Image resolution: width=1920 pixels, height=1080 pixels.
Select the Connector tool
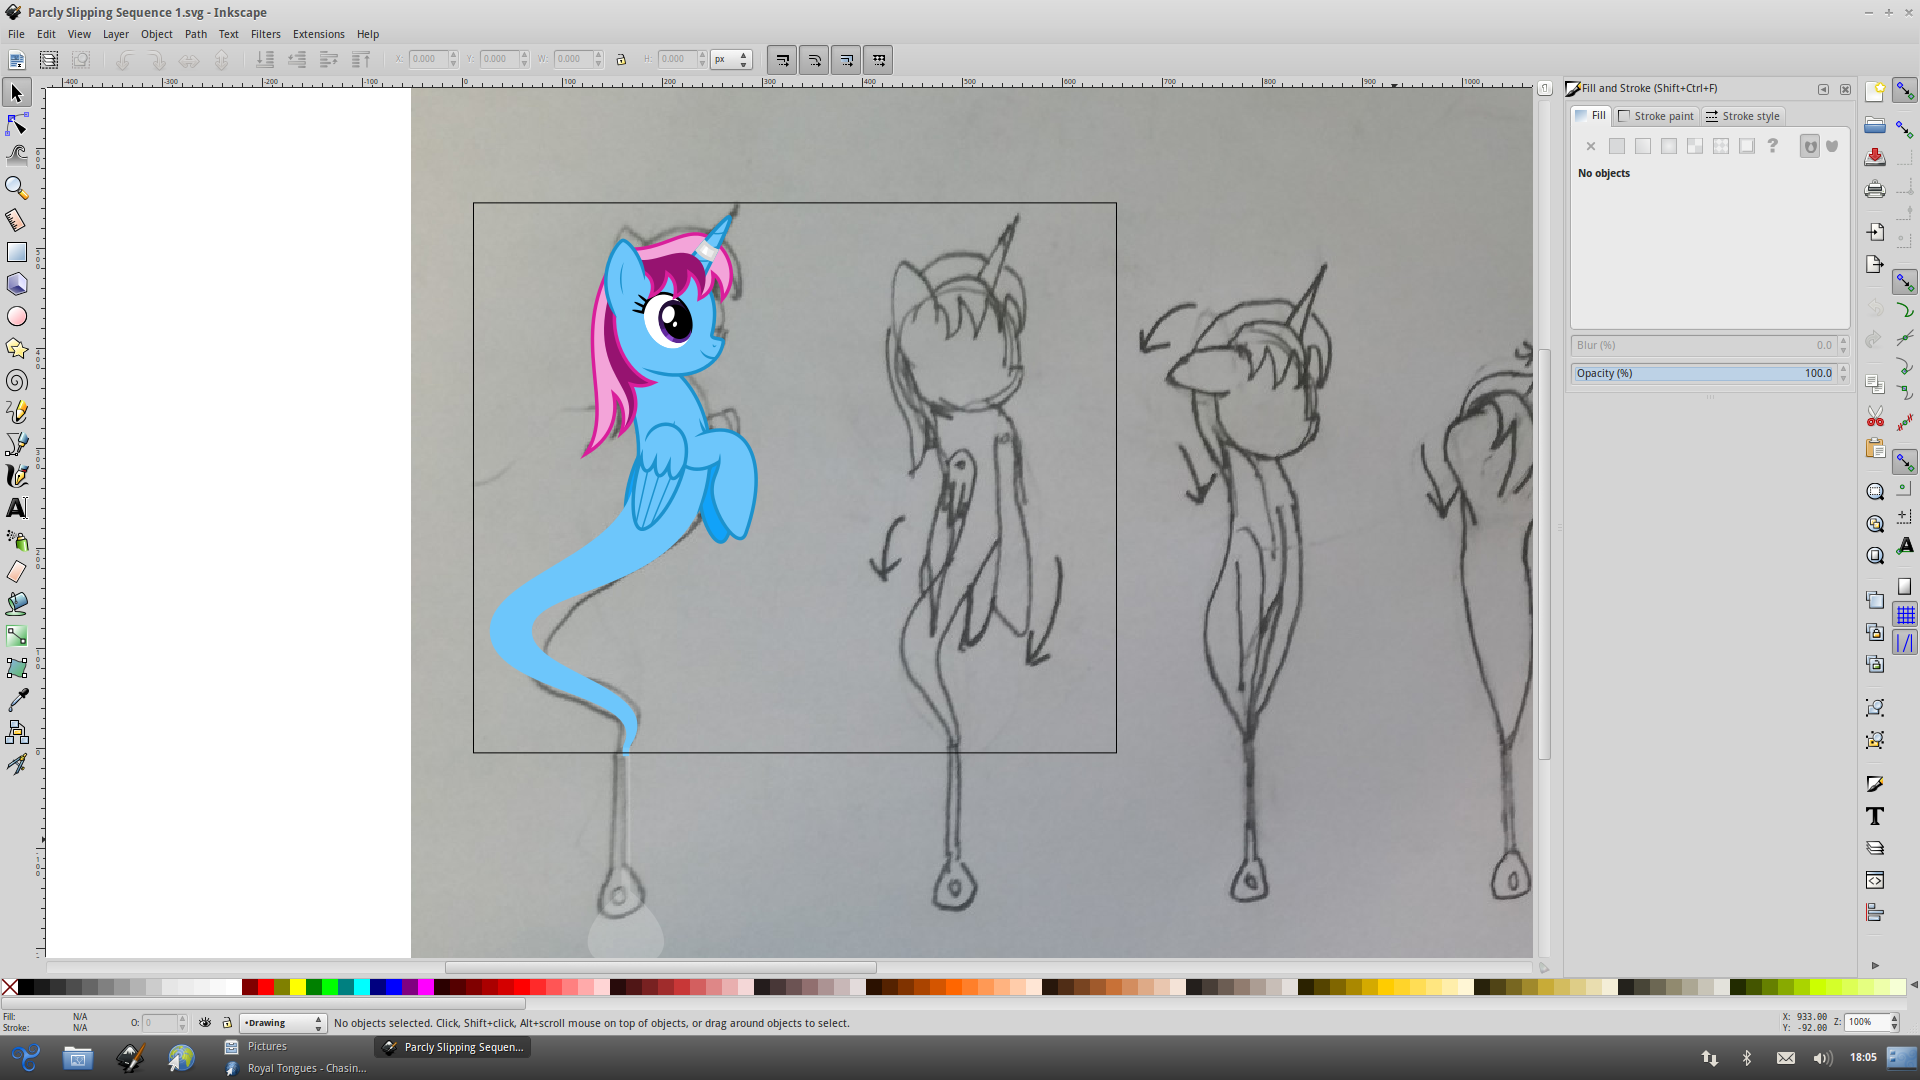pos(17,732)
